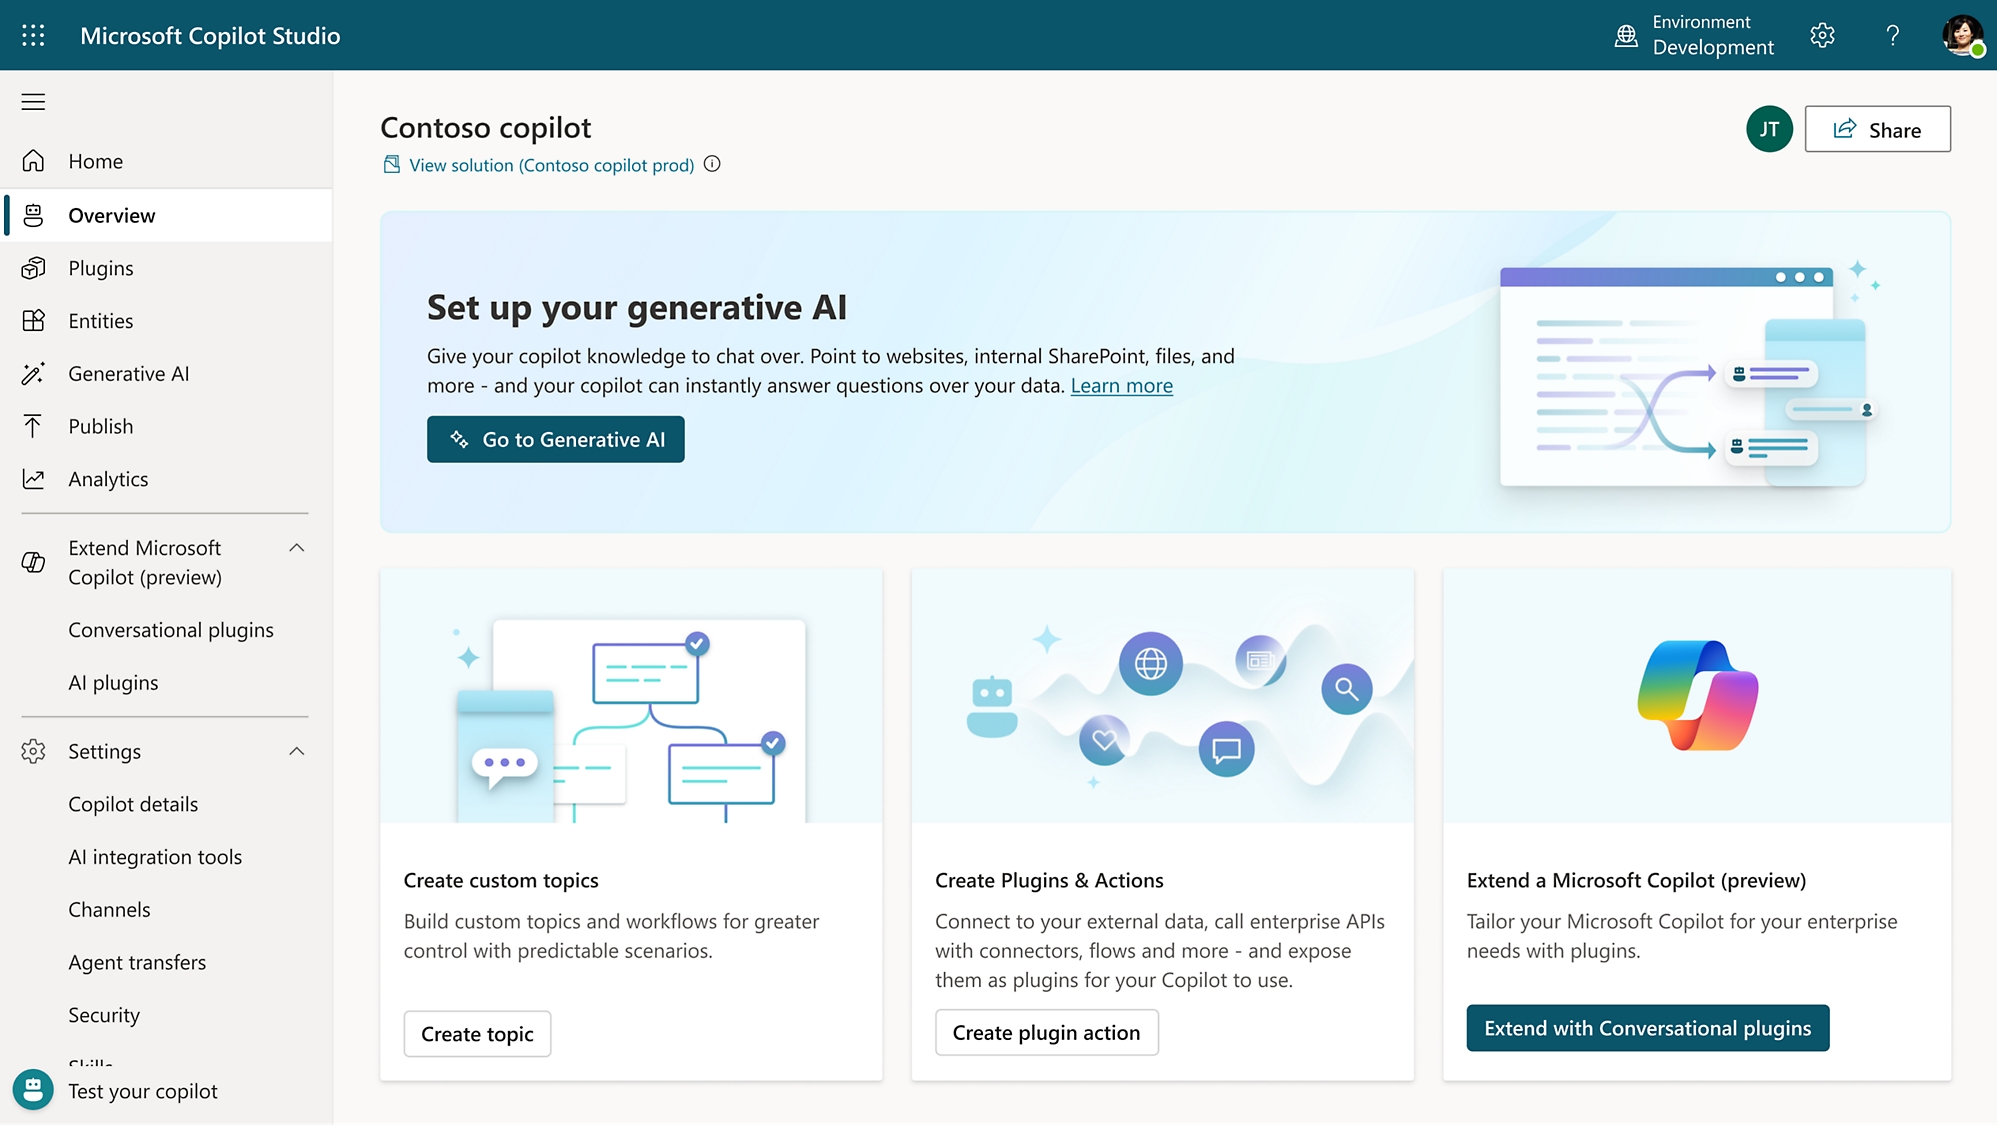Open the Generative AI section
Screen dimensions: 1997x1125
point(129,373)
